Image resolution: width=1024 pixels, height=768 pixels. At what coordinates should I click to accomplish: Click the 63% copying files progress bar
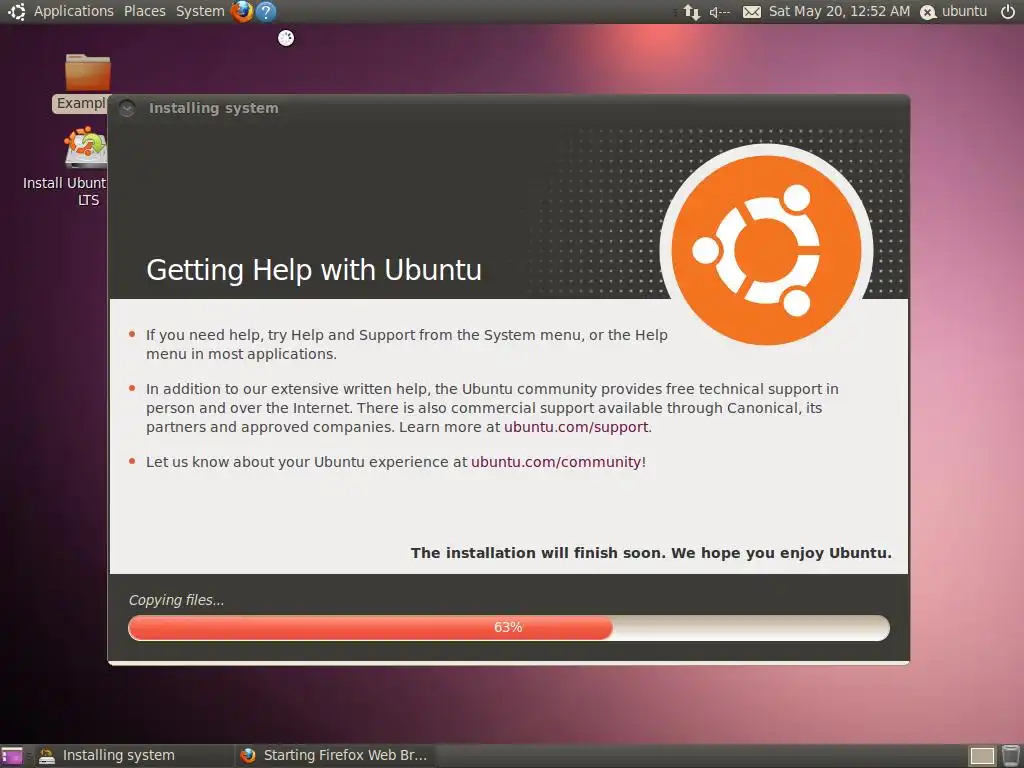[509, 628]
